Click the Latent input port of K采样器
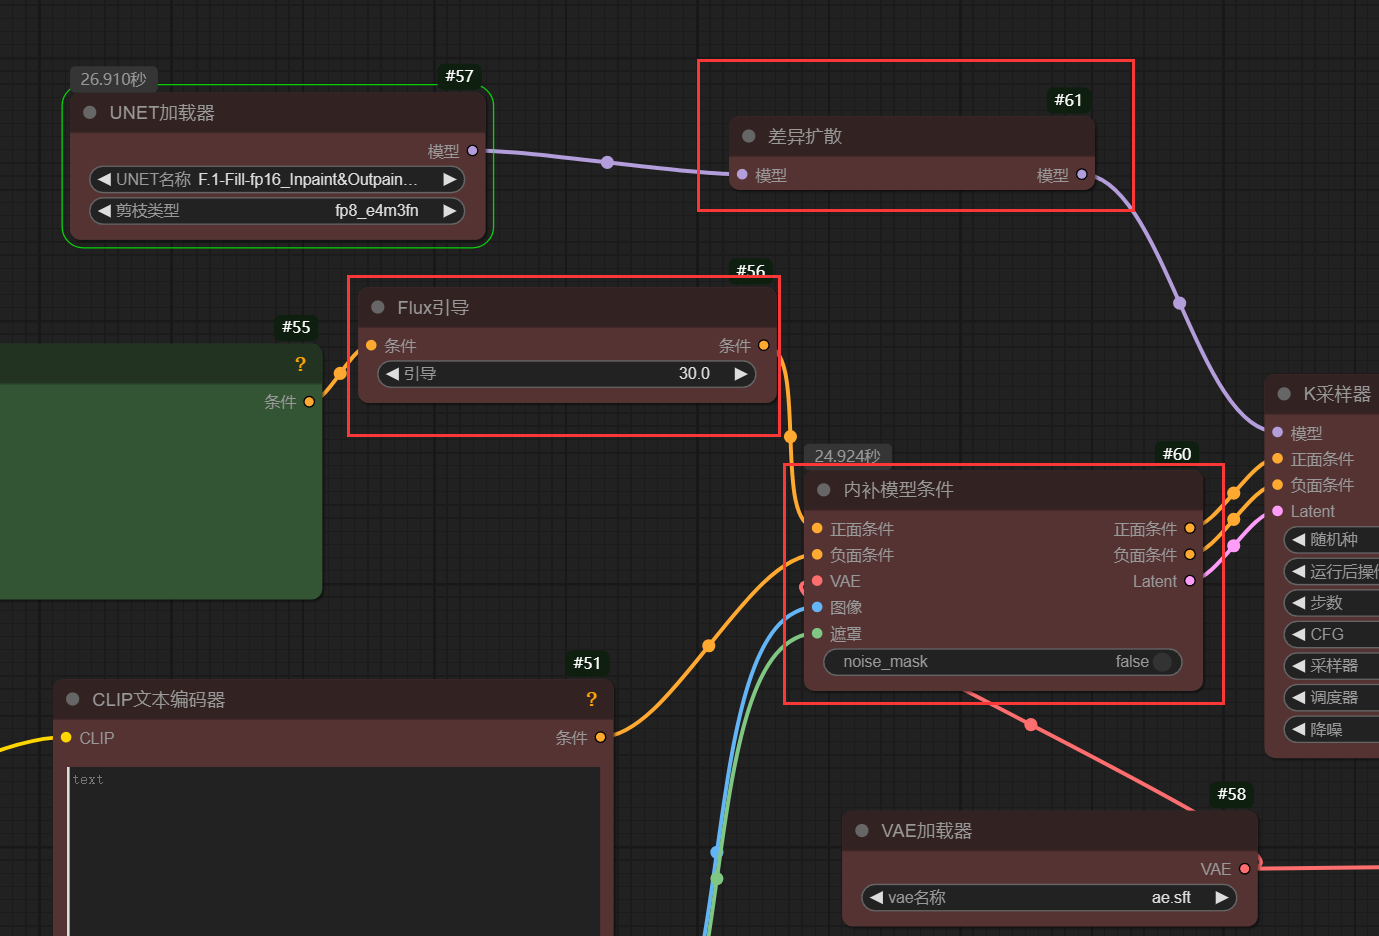Screen dimensions: 1379x936 click(x=1277, y=511)
